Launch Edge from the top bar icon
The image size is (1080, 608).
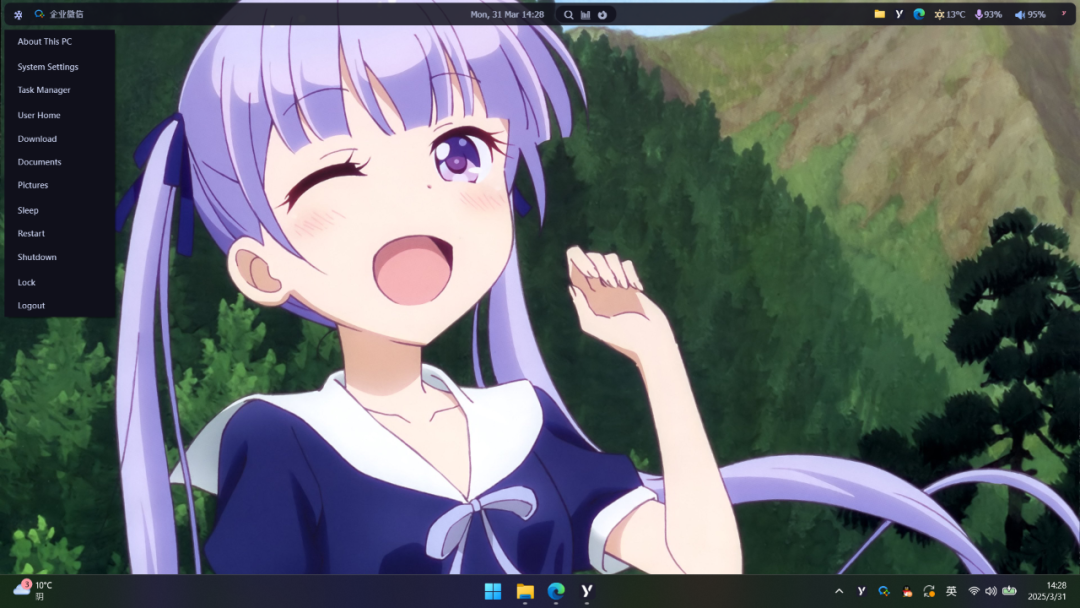point(919,14)
